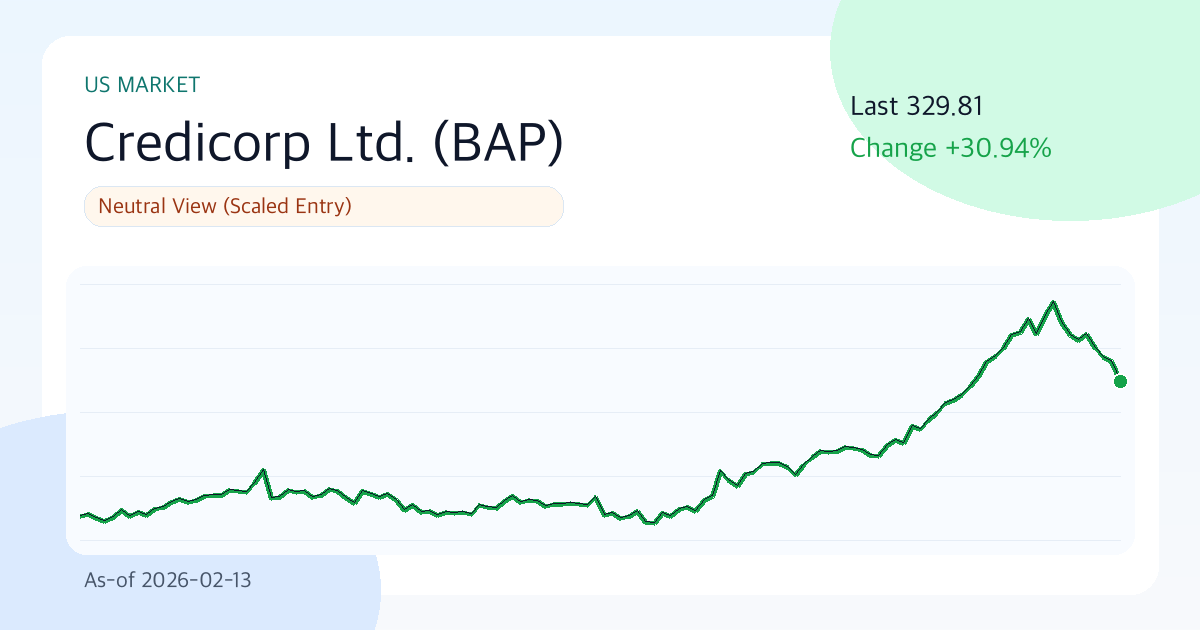The width and height of the screenshot is (1200, 630).
Task: Click the highest peak of price line
Action: click(x=1053, y=301)
